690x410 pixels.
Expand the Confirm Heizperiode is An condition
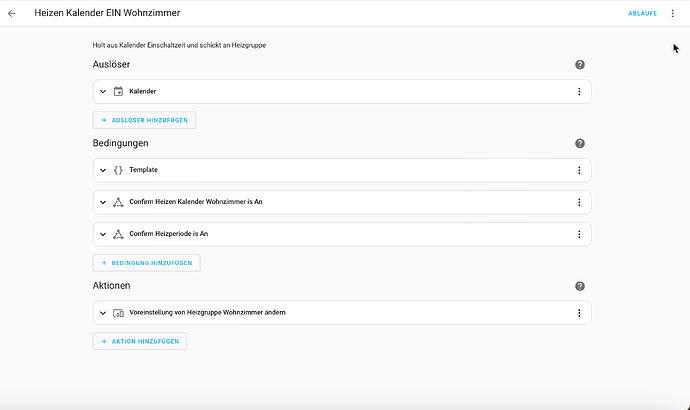tap(103, 234)
